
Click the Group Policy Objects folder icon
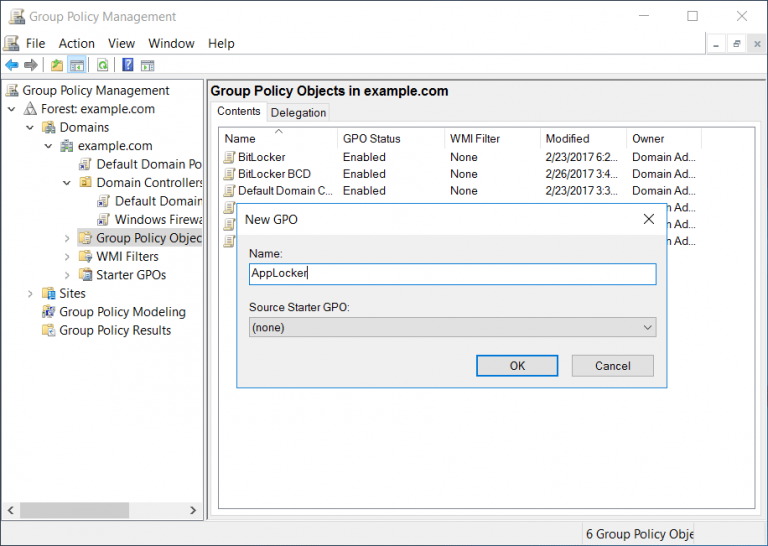pyautogui.click(x=85, y=238)
